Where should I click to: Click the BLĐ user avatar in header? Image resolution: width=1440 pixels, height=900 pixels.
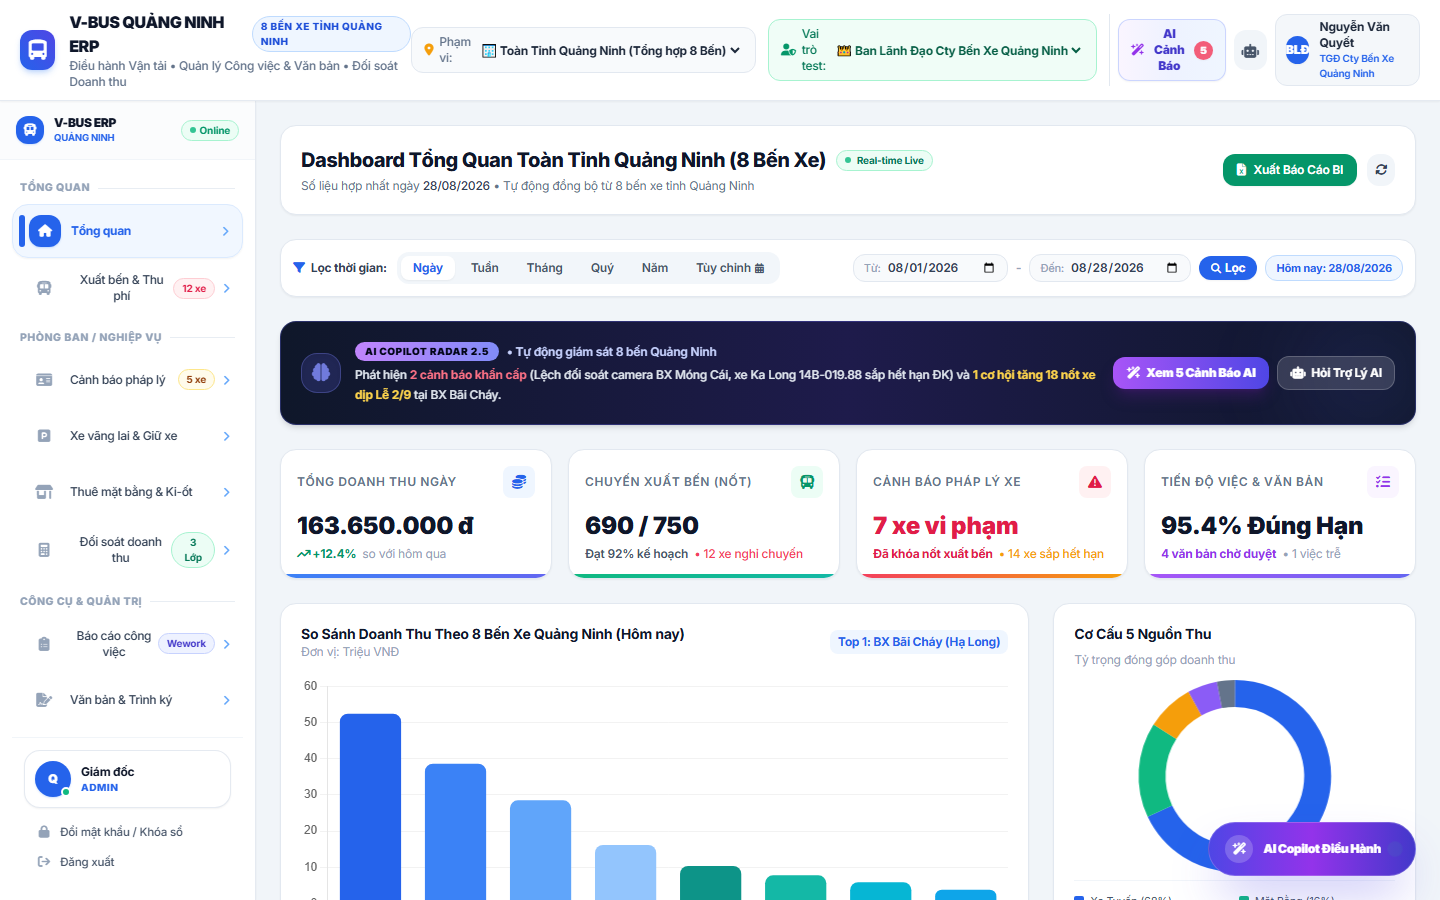[x=1297, y=50]
